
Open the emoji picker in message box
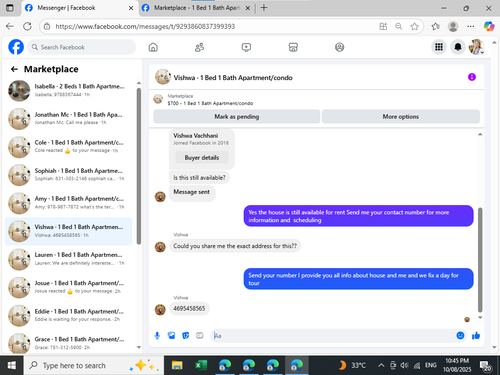click(460, 335)
